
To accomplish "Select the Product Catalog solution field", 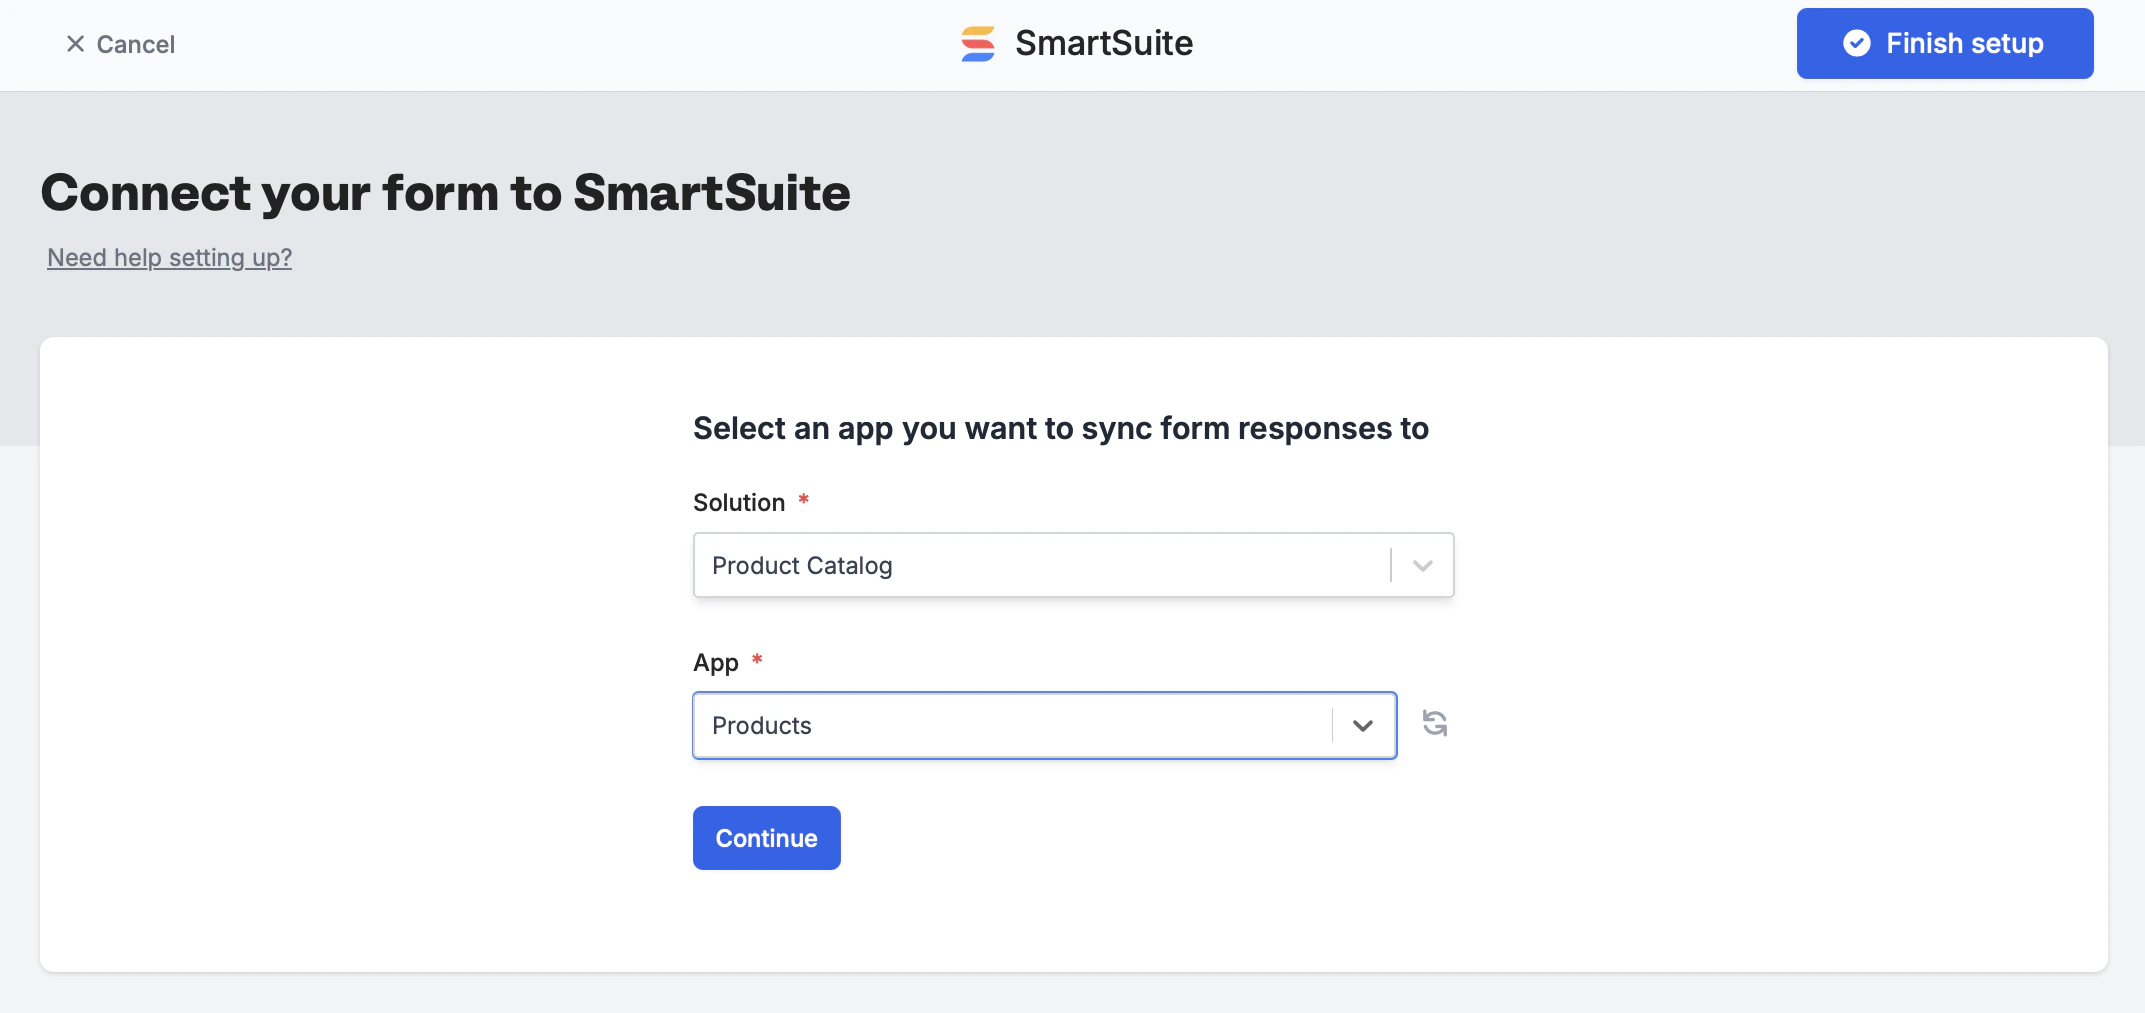I will click(1000, 564).
